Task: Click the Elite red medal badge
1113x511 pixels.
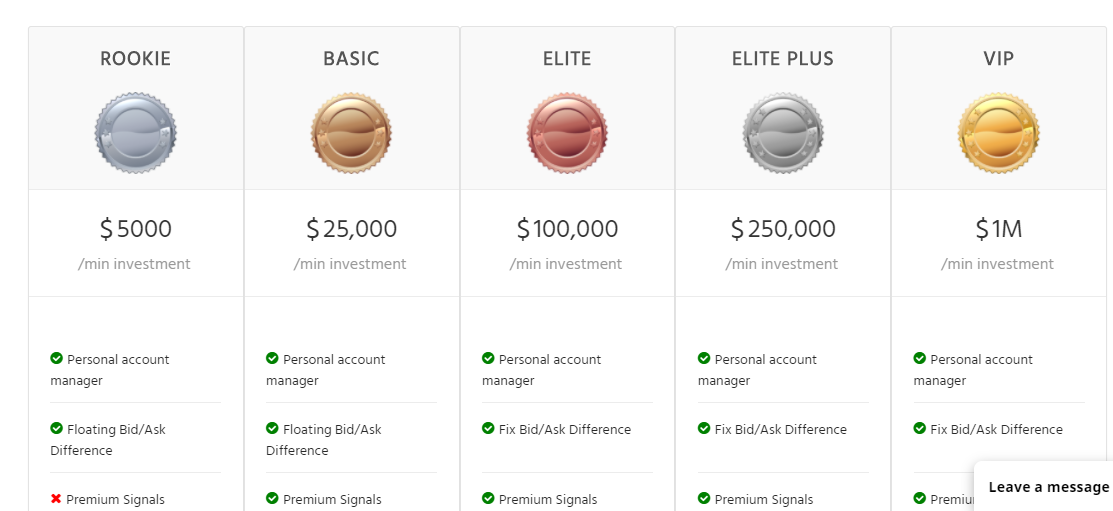Action: point(567,133)
